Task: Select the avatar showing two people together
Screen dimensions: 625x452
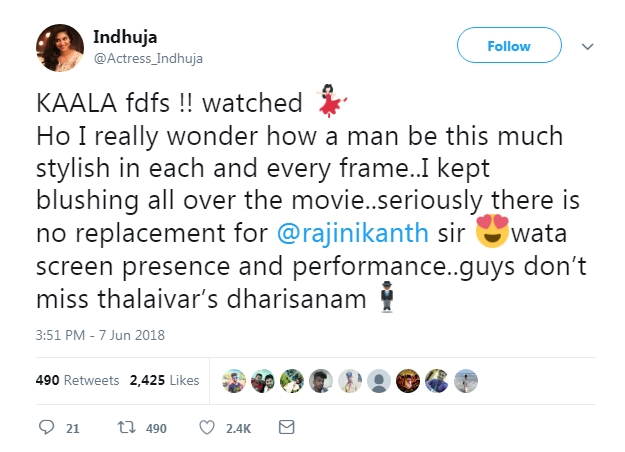Action: click(262, 381)
